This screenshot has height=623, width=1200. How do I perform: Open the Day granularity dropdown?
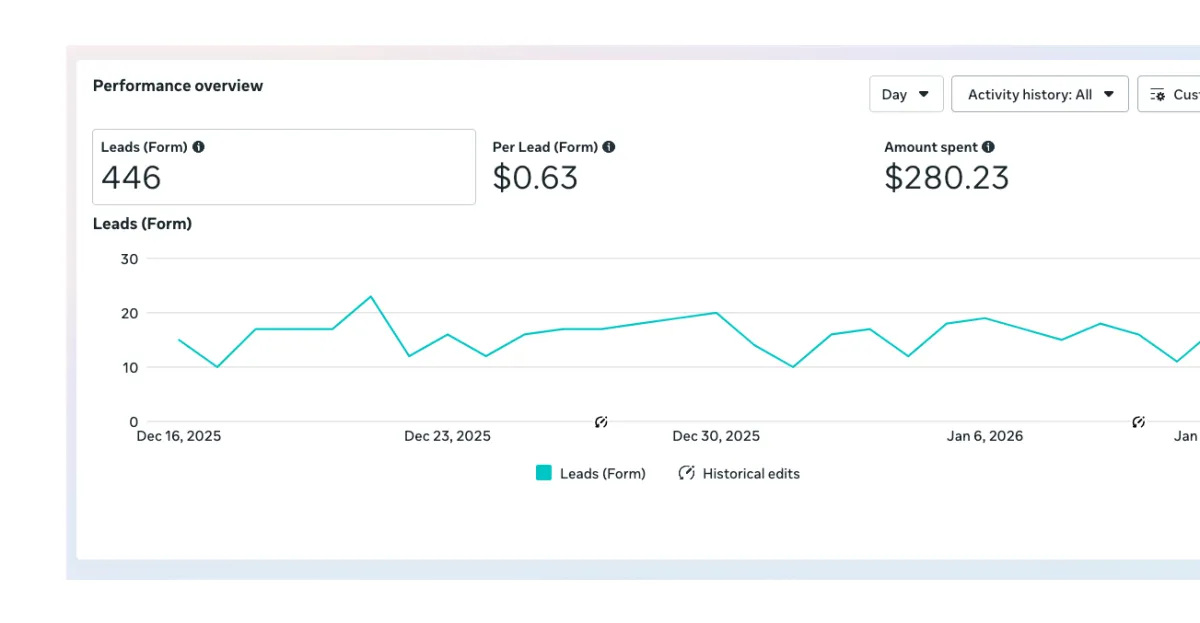[x=906, y=95]
